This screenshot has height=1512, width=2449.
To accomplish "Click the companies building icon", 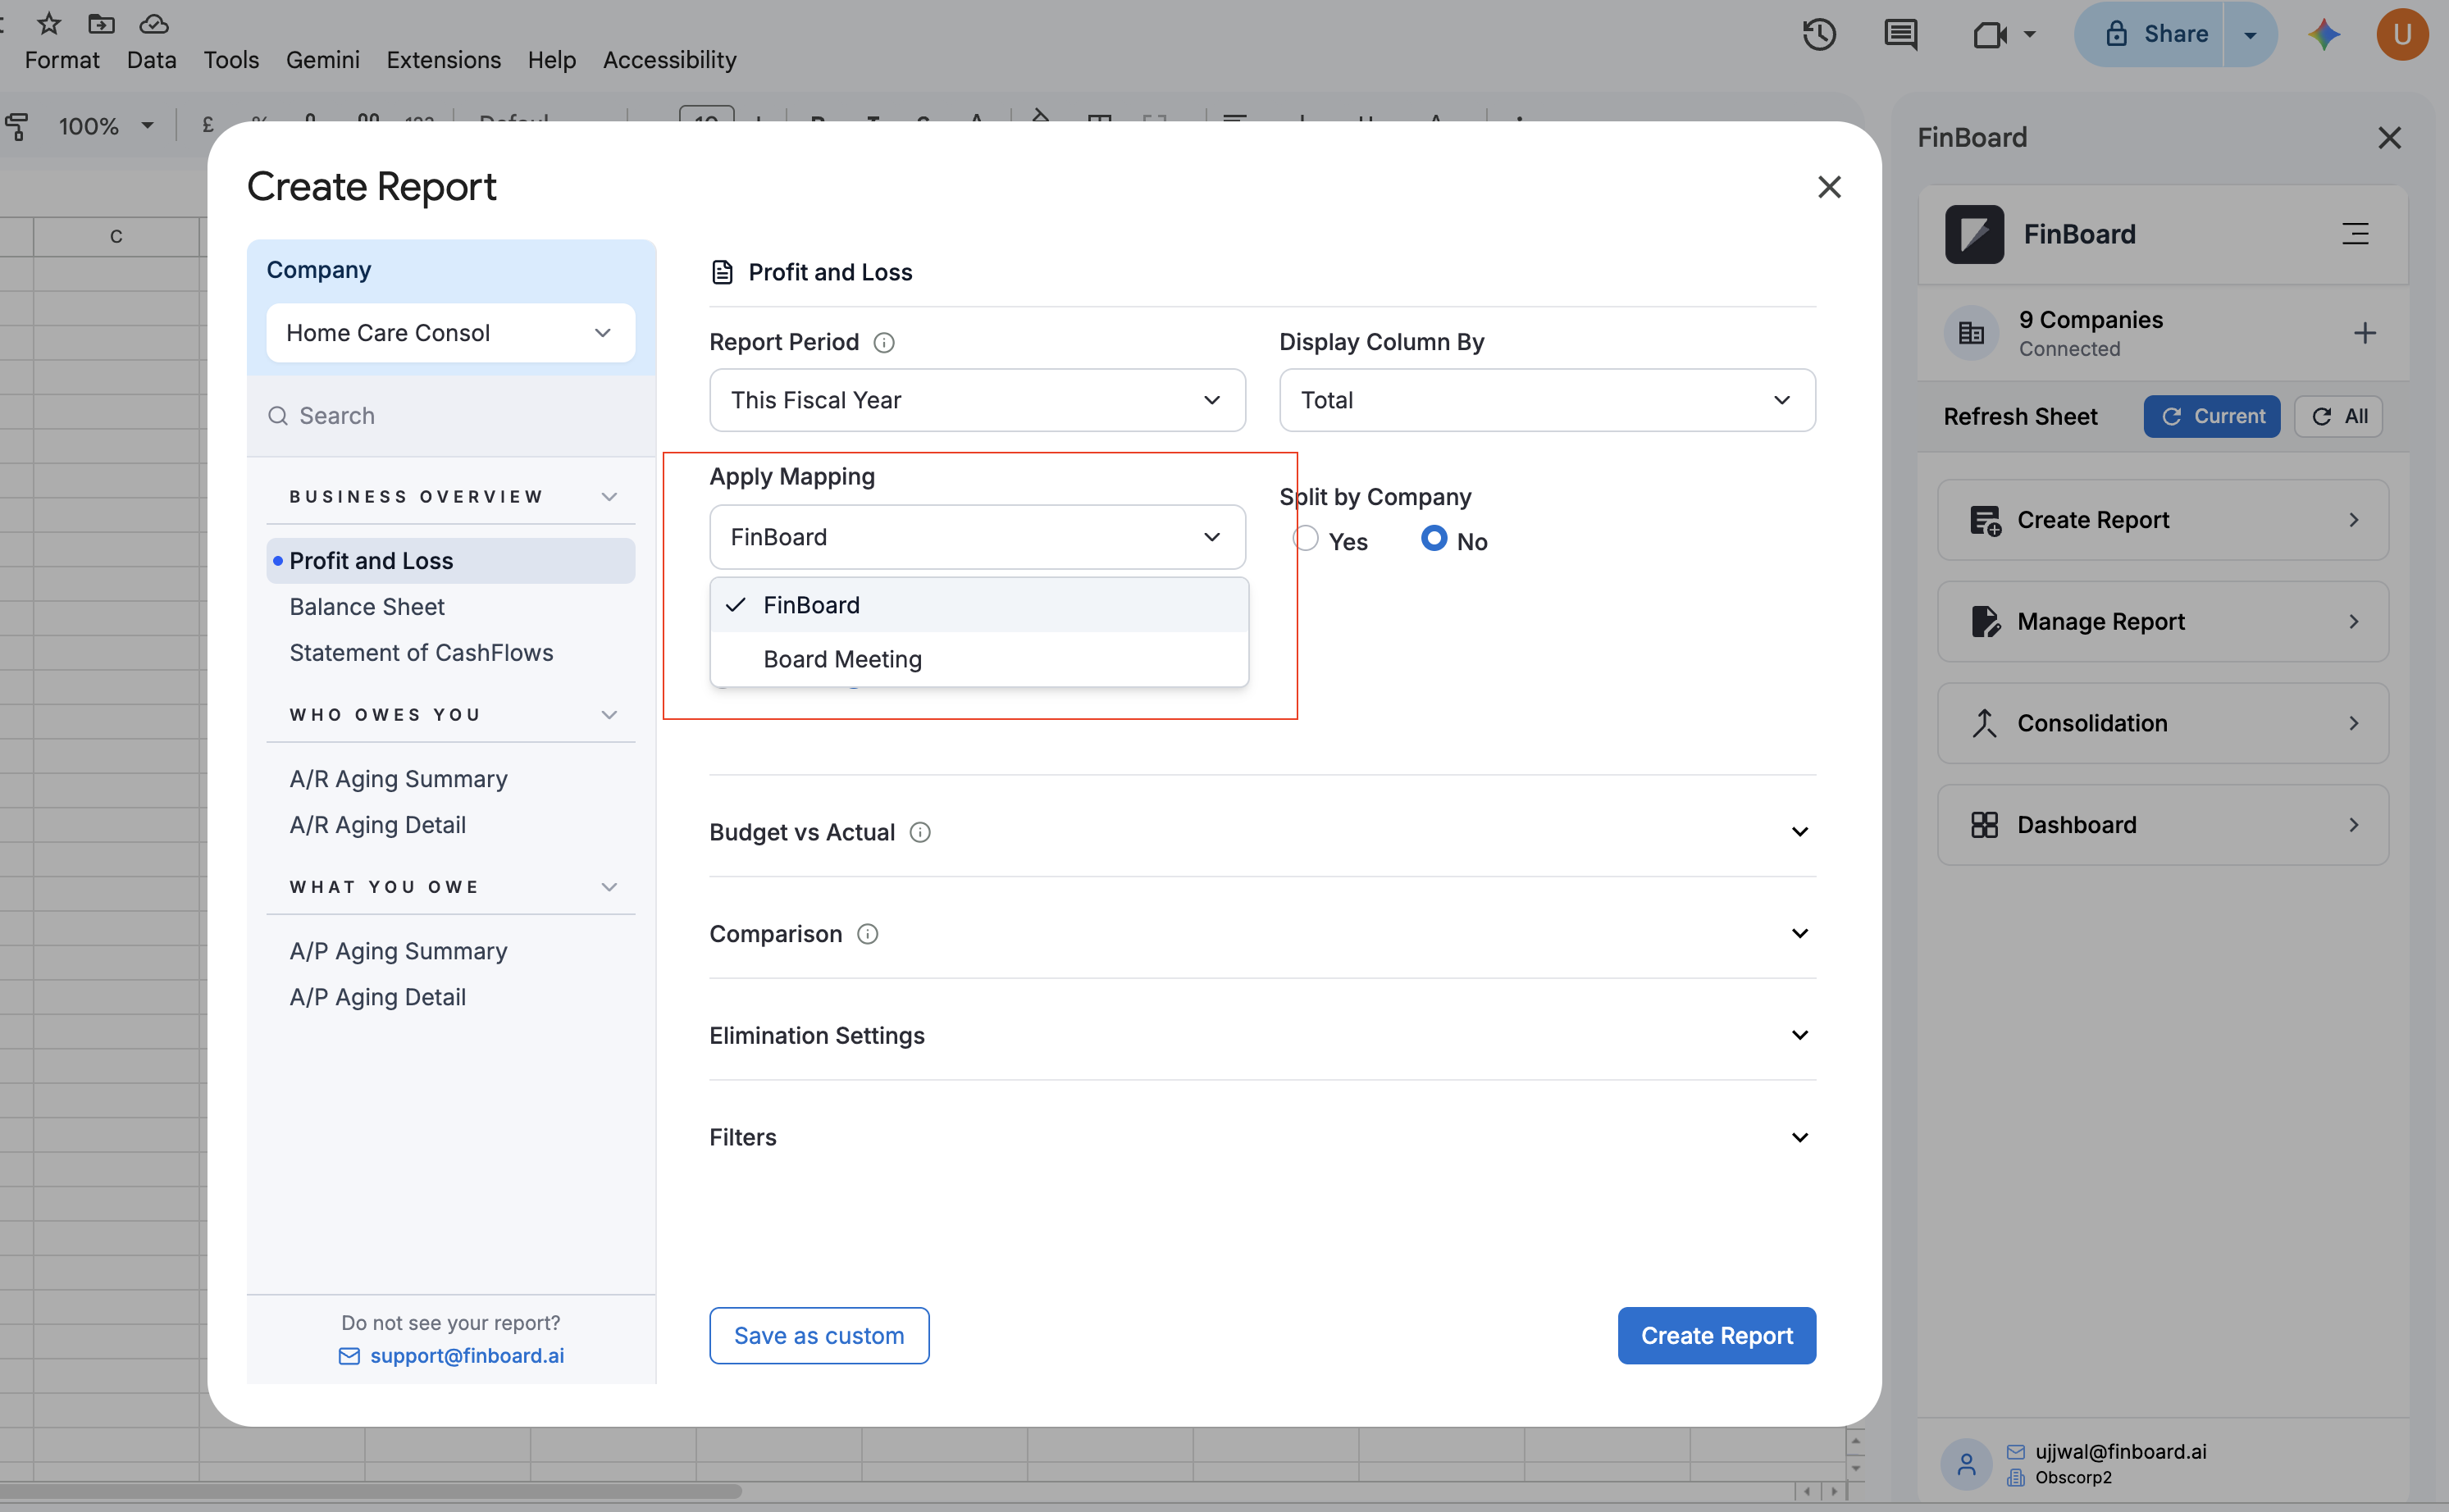I will (x=1971, y=333).
